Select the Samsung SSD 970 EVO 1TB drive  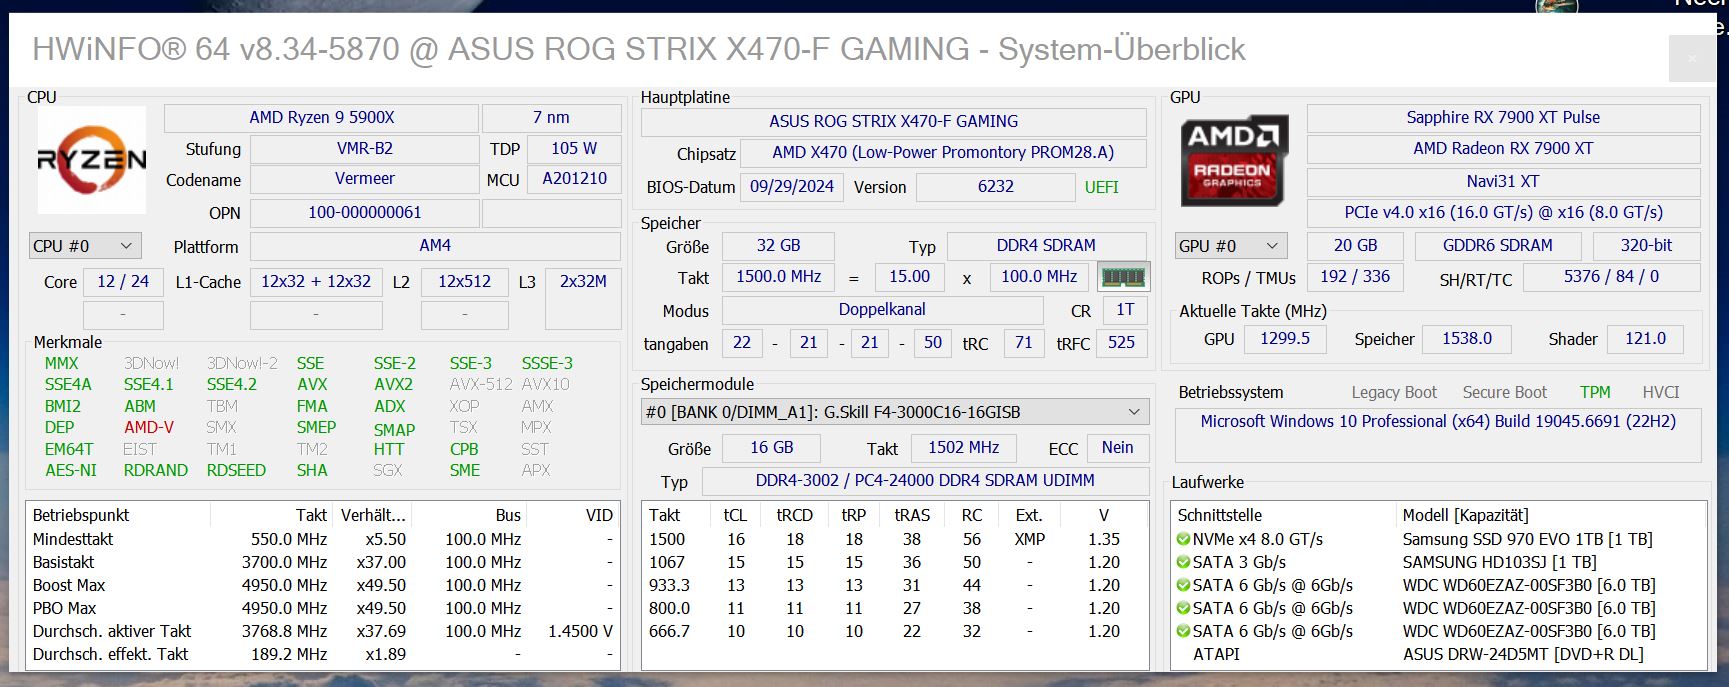tap(1438, 539)
